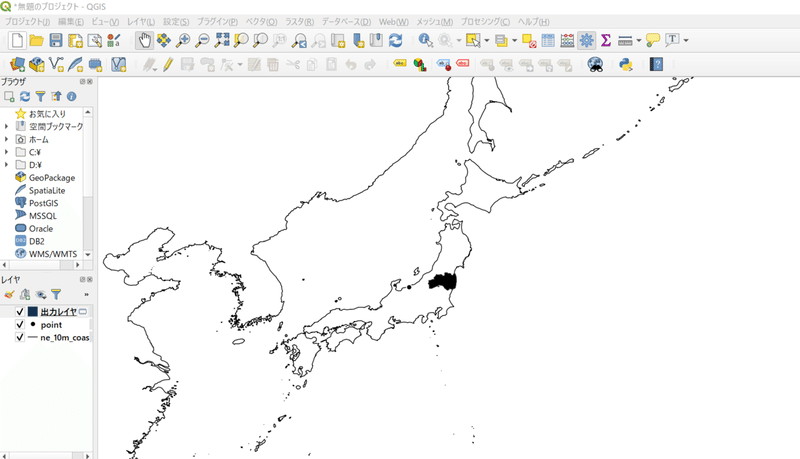Click the Layers panel filter legend icon
The width and height of the screenshot is (800, 459).
tap(56, 294)
